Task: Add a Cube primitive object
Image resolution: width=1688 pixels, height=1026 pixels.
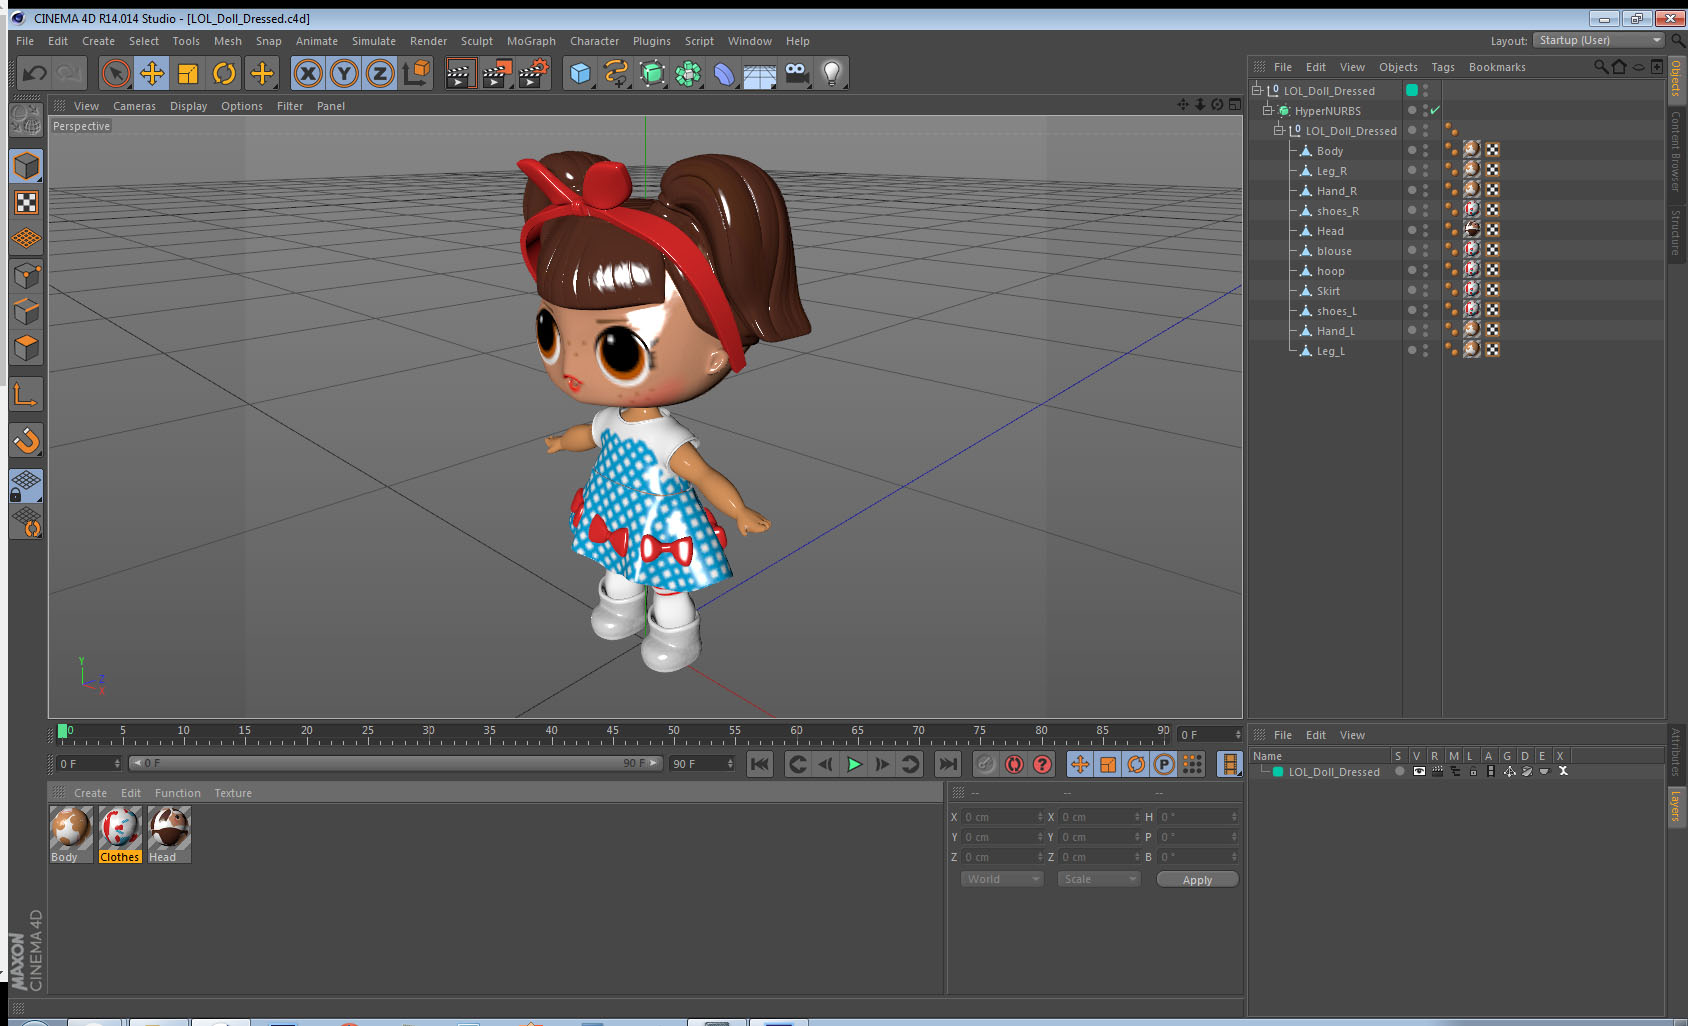Action: (x=580, y=73)
